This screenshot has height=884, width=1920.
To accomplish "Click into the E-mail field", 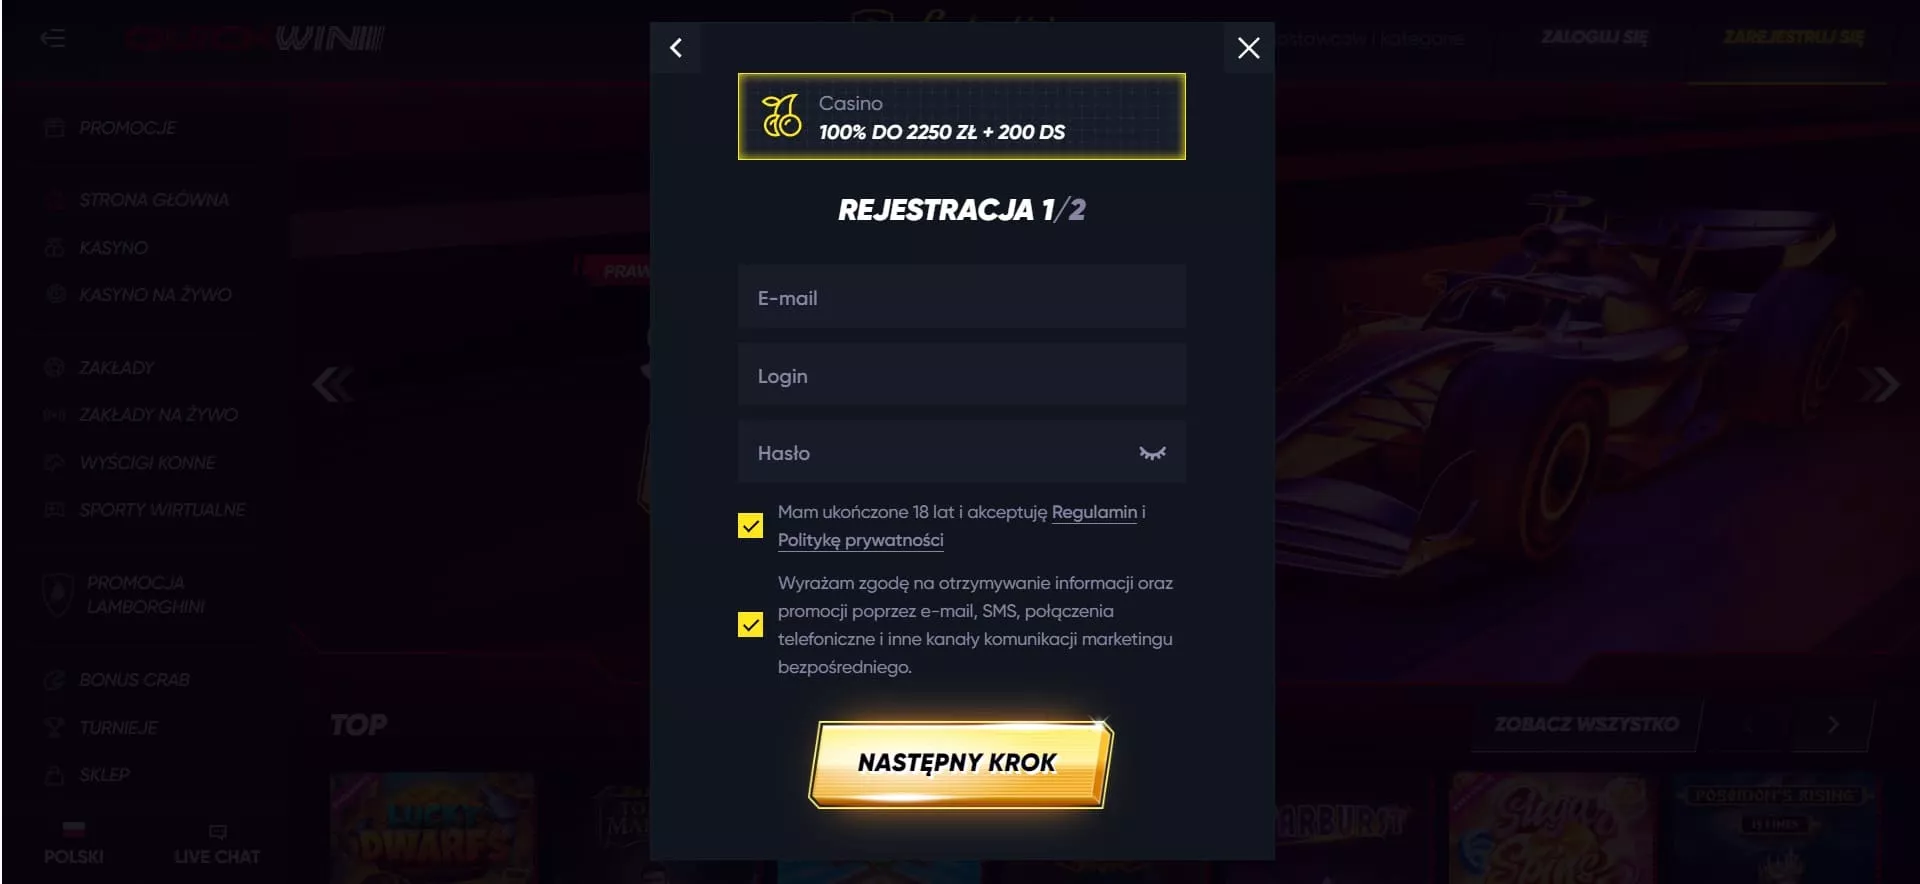I will point(962,297).
